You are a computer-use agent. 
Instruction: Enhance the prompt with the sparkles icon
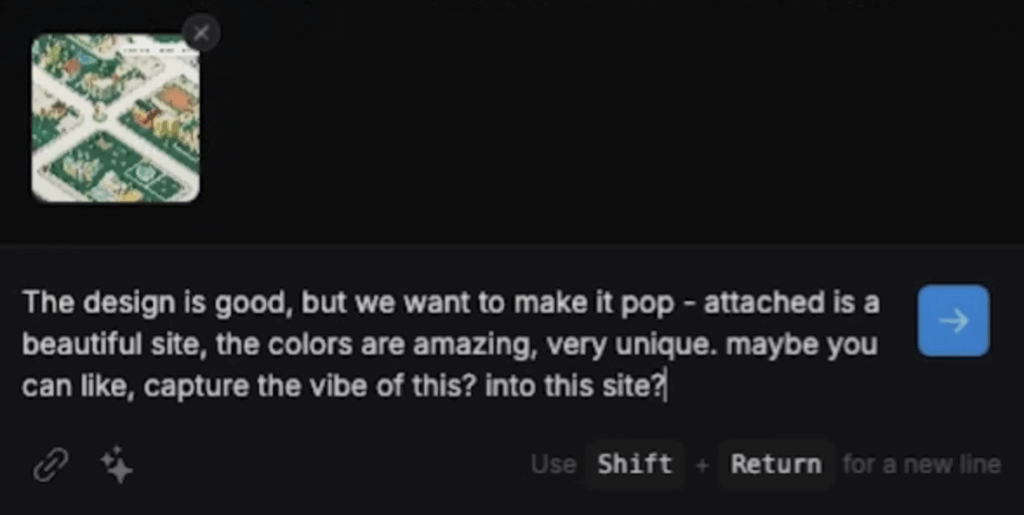(x=116, y=465)
